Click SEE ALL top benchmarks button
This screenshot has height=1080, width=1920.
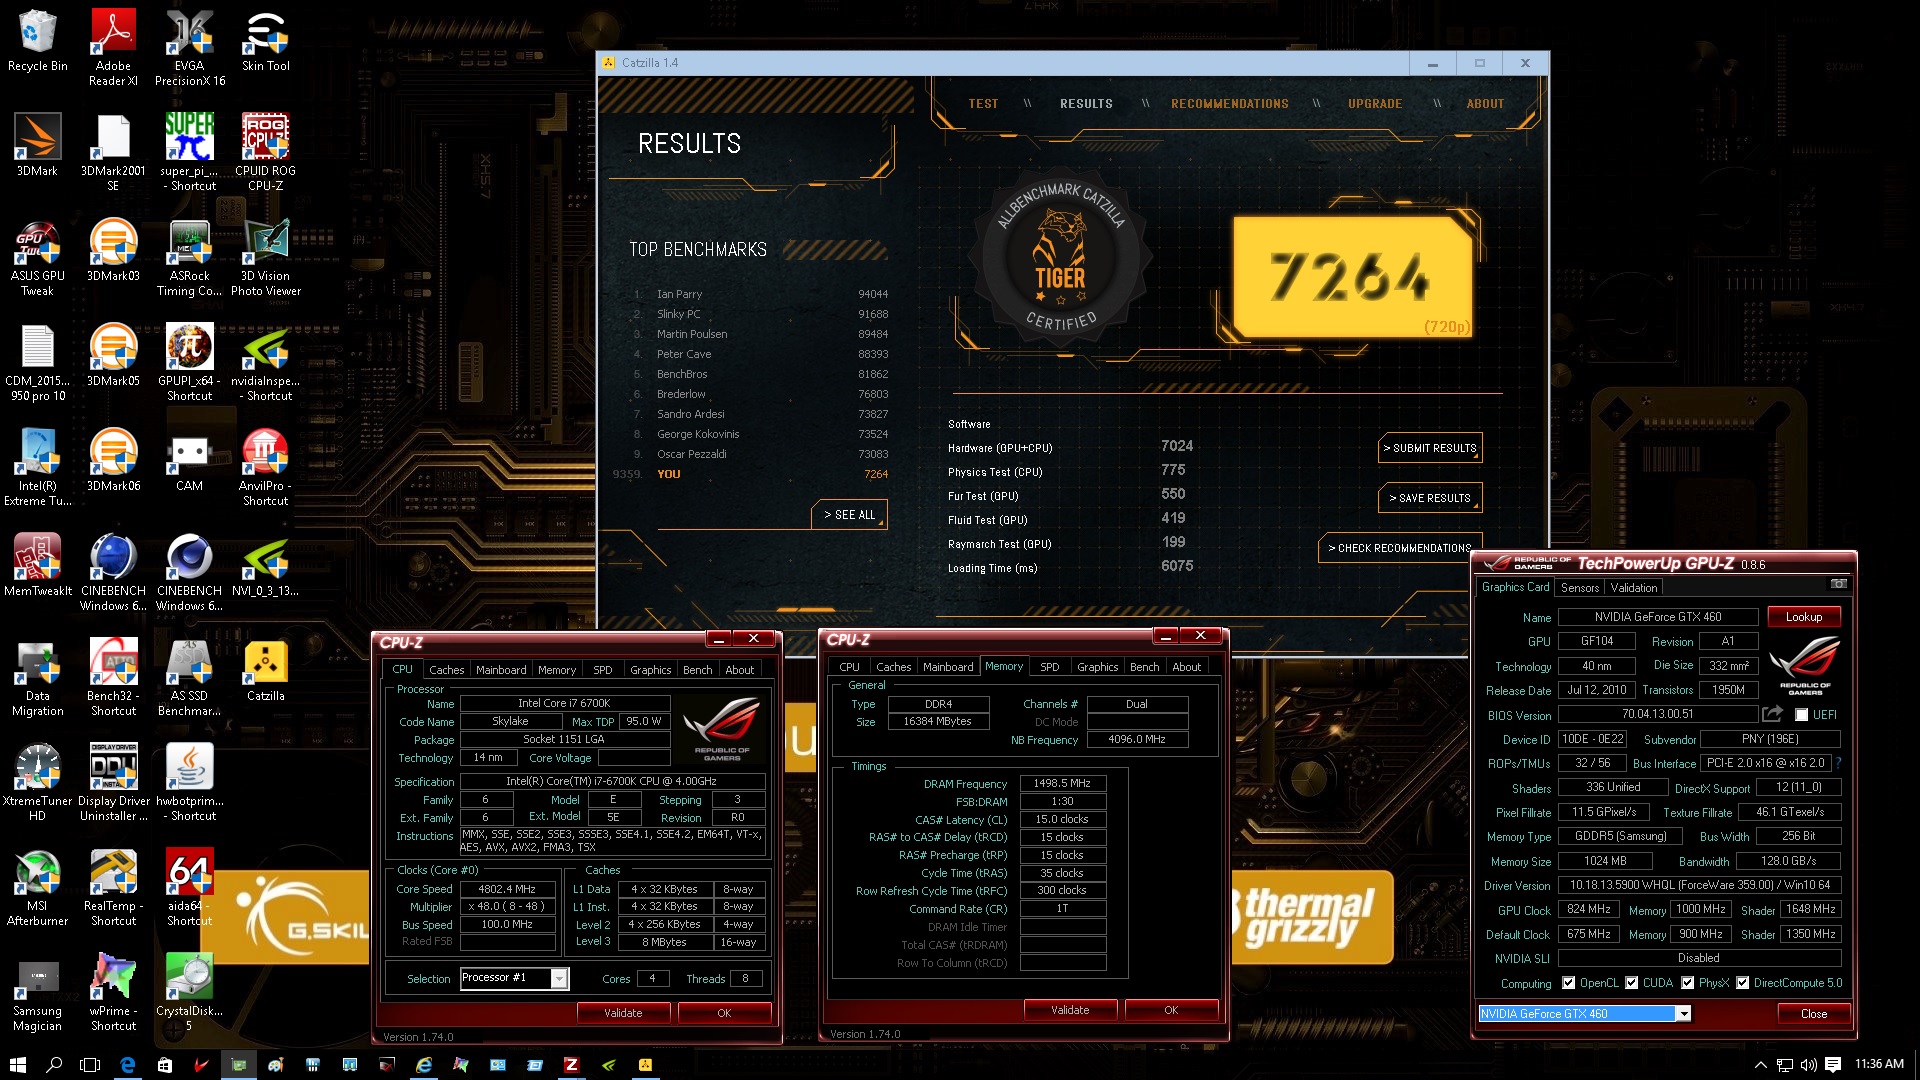pyautogui.click(x=849, y=515)
